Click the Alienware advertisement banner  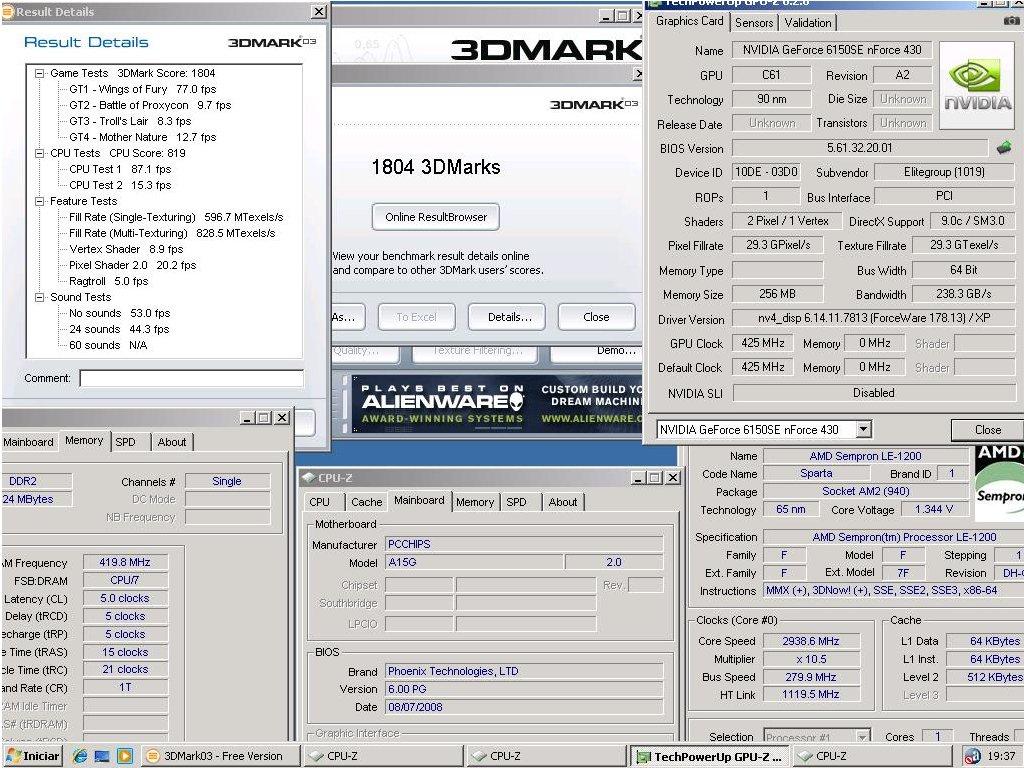498,404
